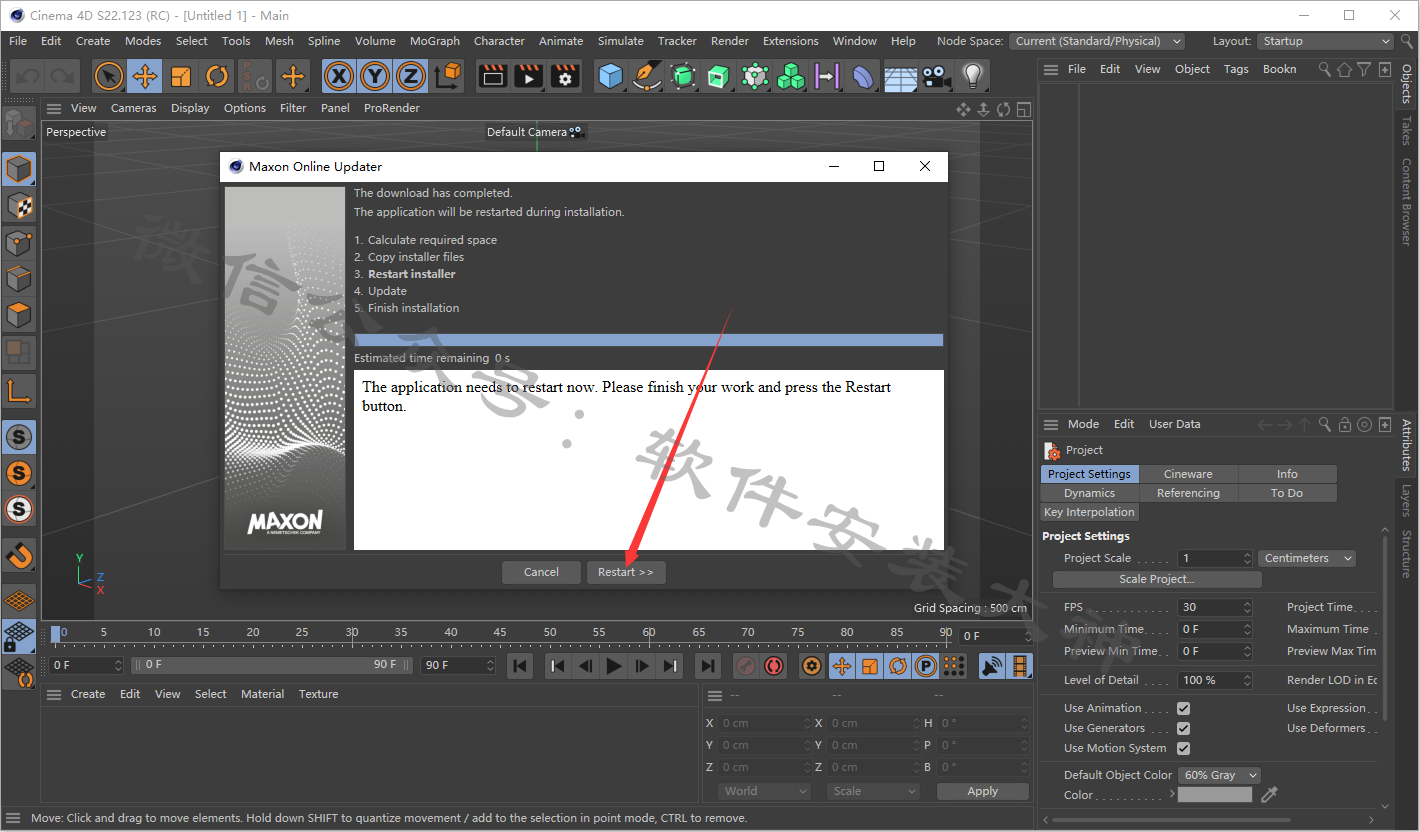Click Record Active Objects button
Image resolution: width=1420 pixels, height=832 pixels.
point(746,666)
